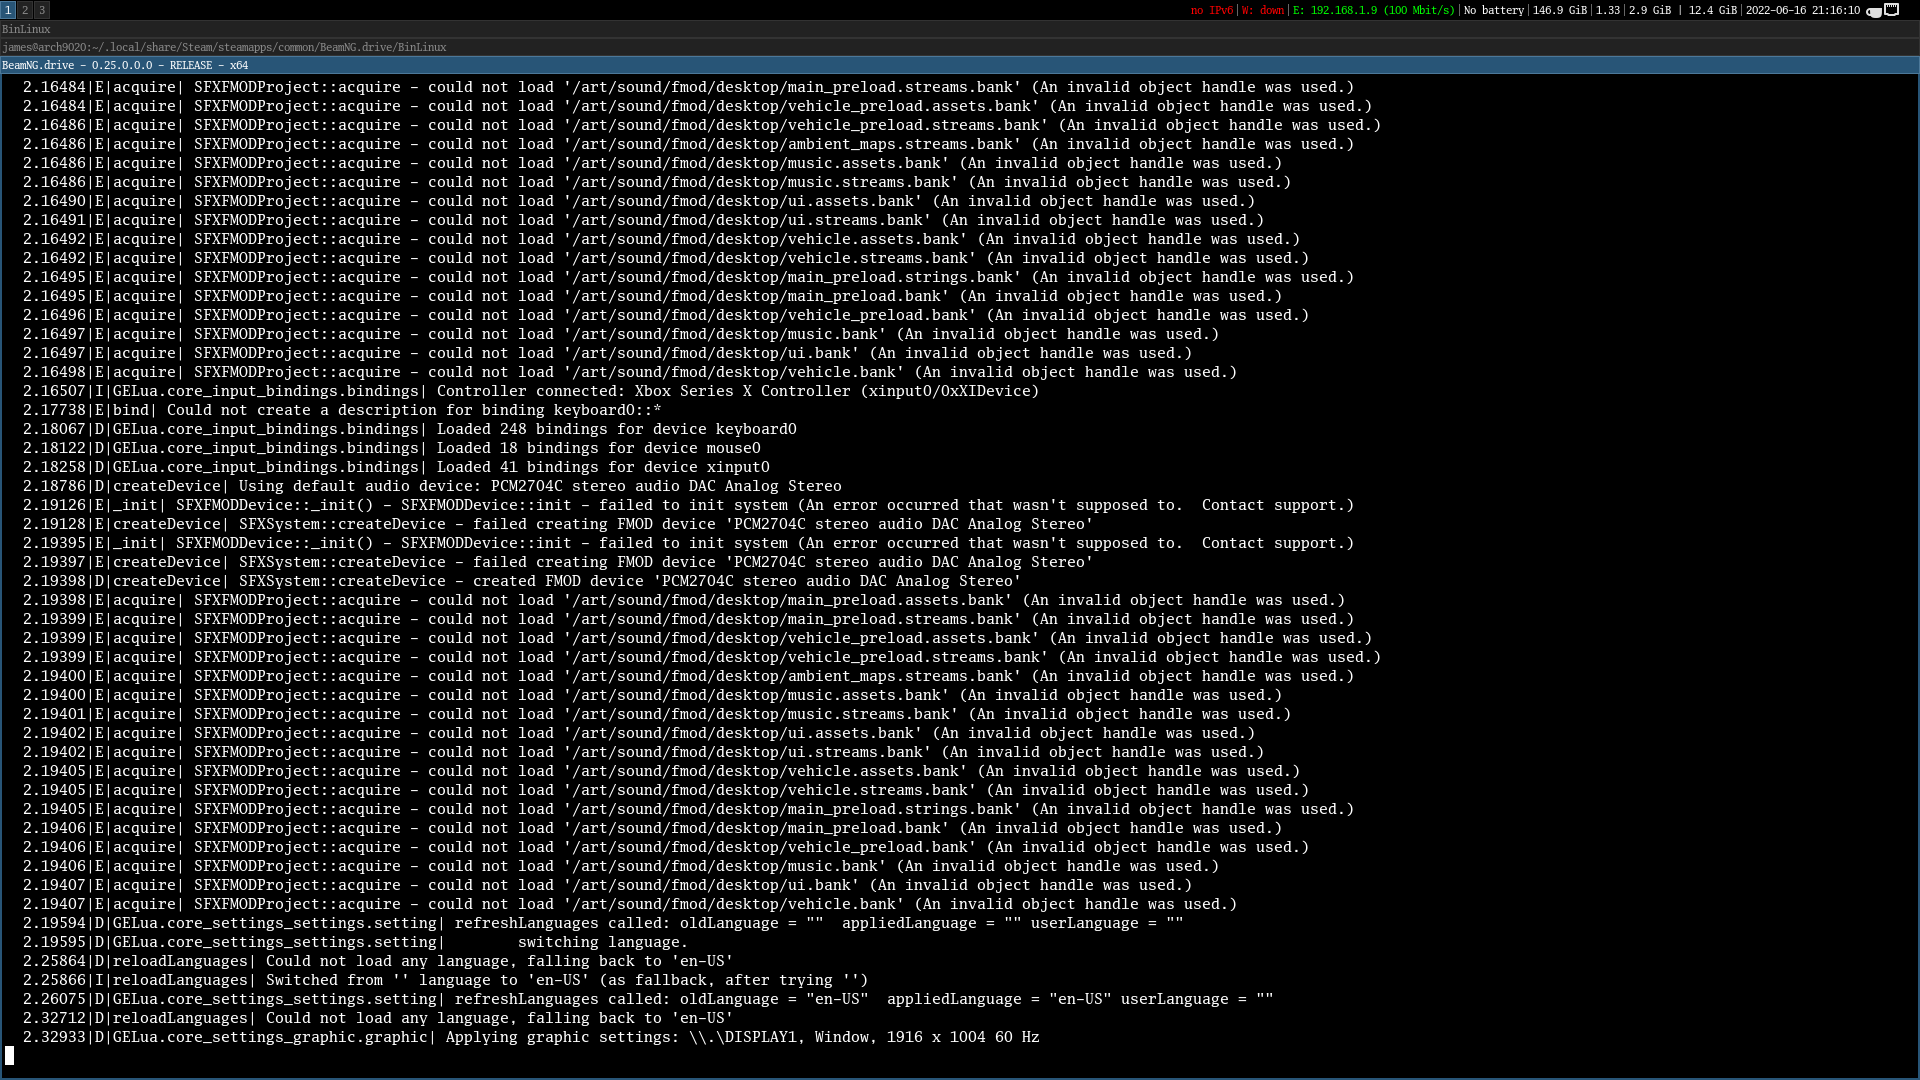1920x1080 pixels.
Task: Click the 'Applying graphic settings' log line
Action: (x=531, y=1037)
